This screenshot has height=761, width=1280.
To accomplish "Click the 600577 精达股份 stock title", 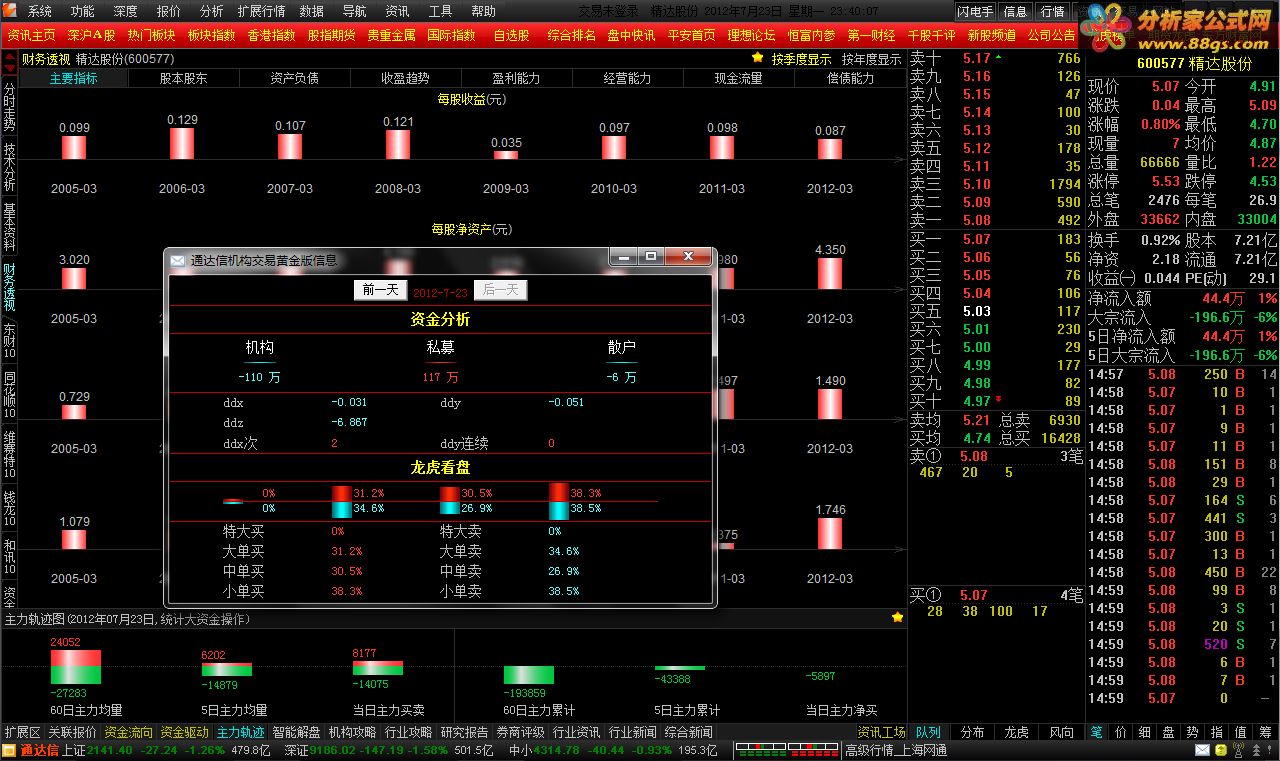I will 1194,63.
